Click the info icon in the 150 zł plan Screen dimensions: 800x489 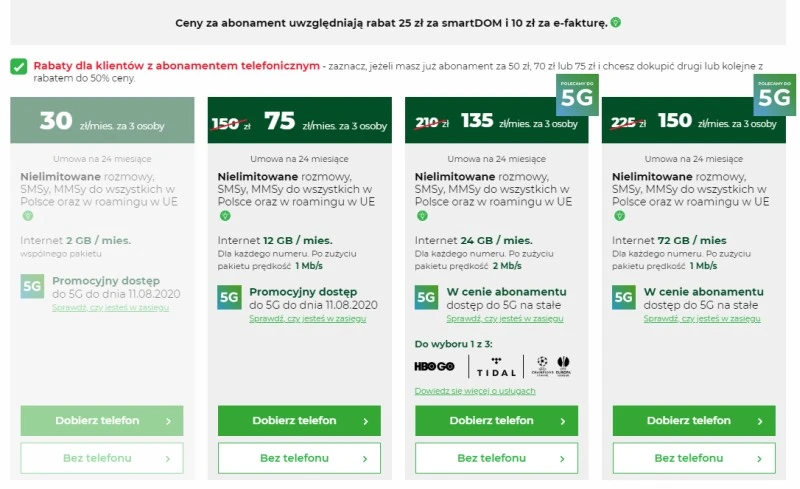coord(619,215)
